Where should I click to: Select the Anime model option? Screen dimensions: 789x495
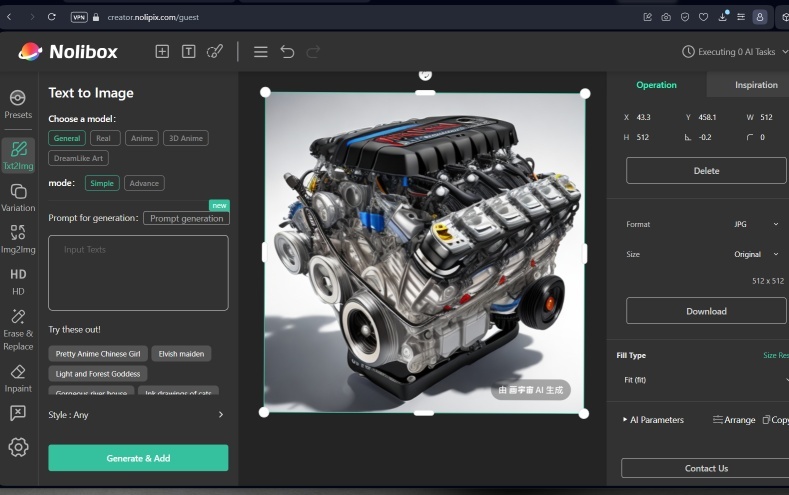click(141, 138)
